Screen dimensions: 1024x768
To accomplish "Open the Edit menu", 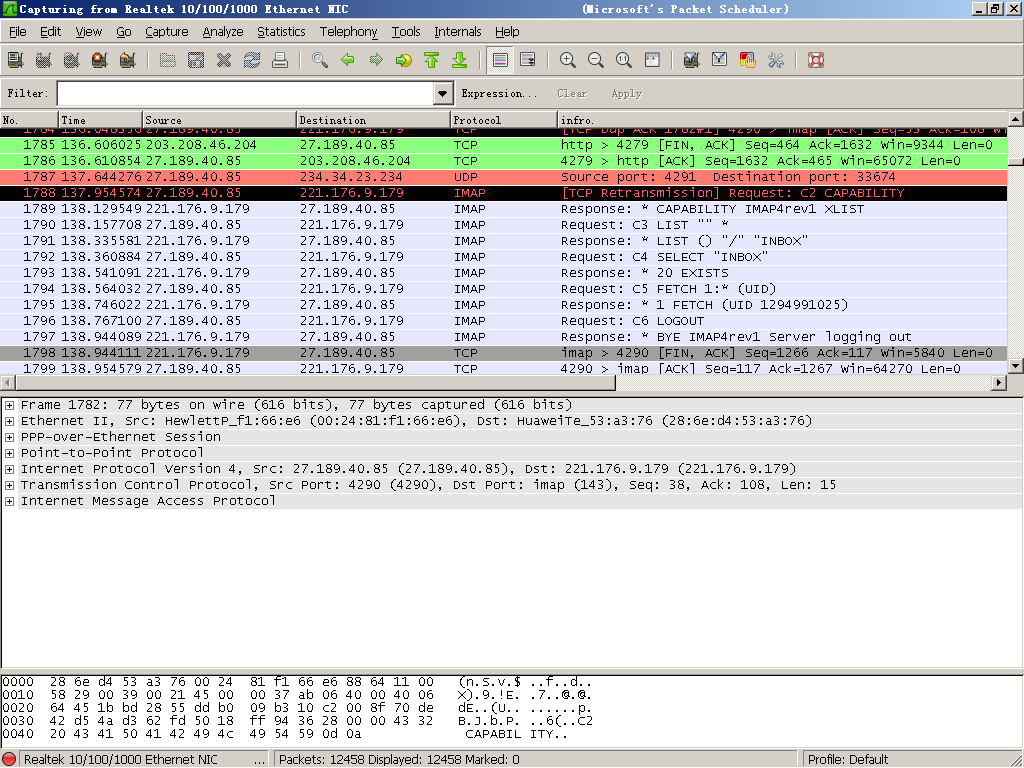I will [x=50, y=31].
